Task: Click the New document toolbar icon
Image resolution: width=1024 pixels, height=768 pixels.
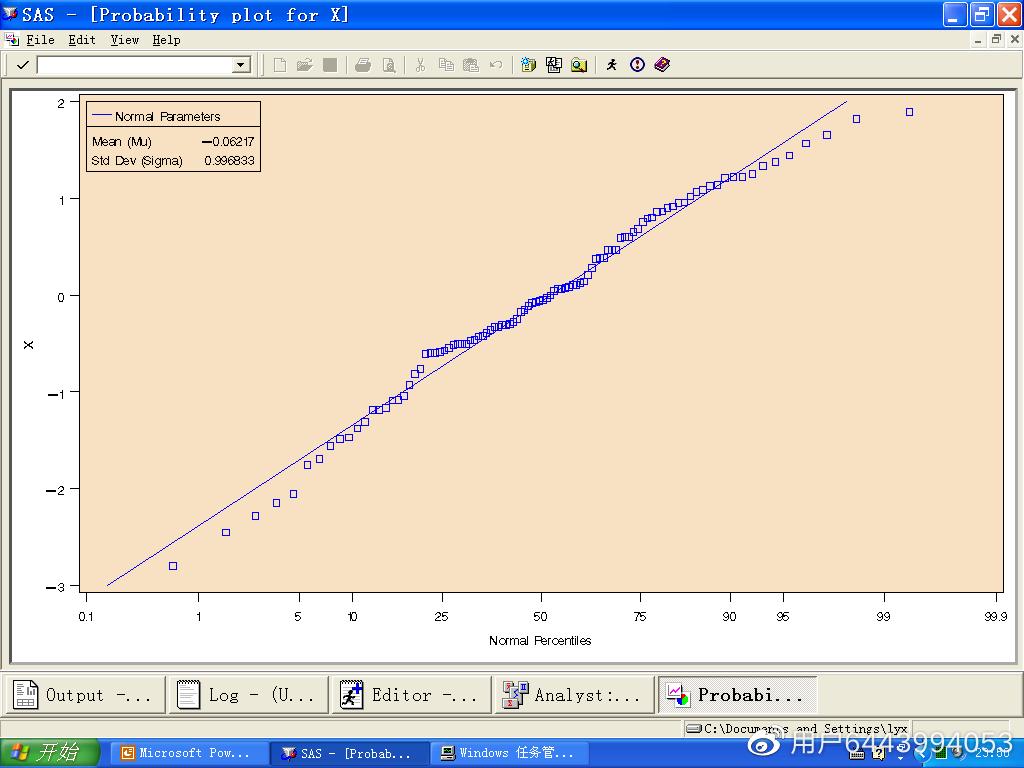Action: click(x=280, y=65)
